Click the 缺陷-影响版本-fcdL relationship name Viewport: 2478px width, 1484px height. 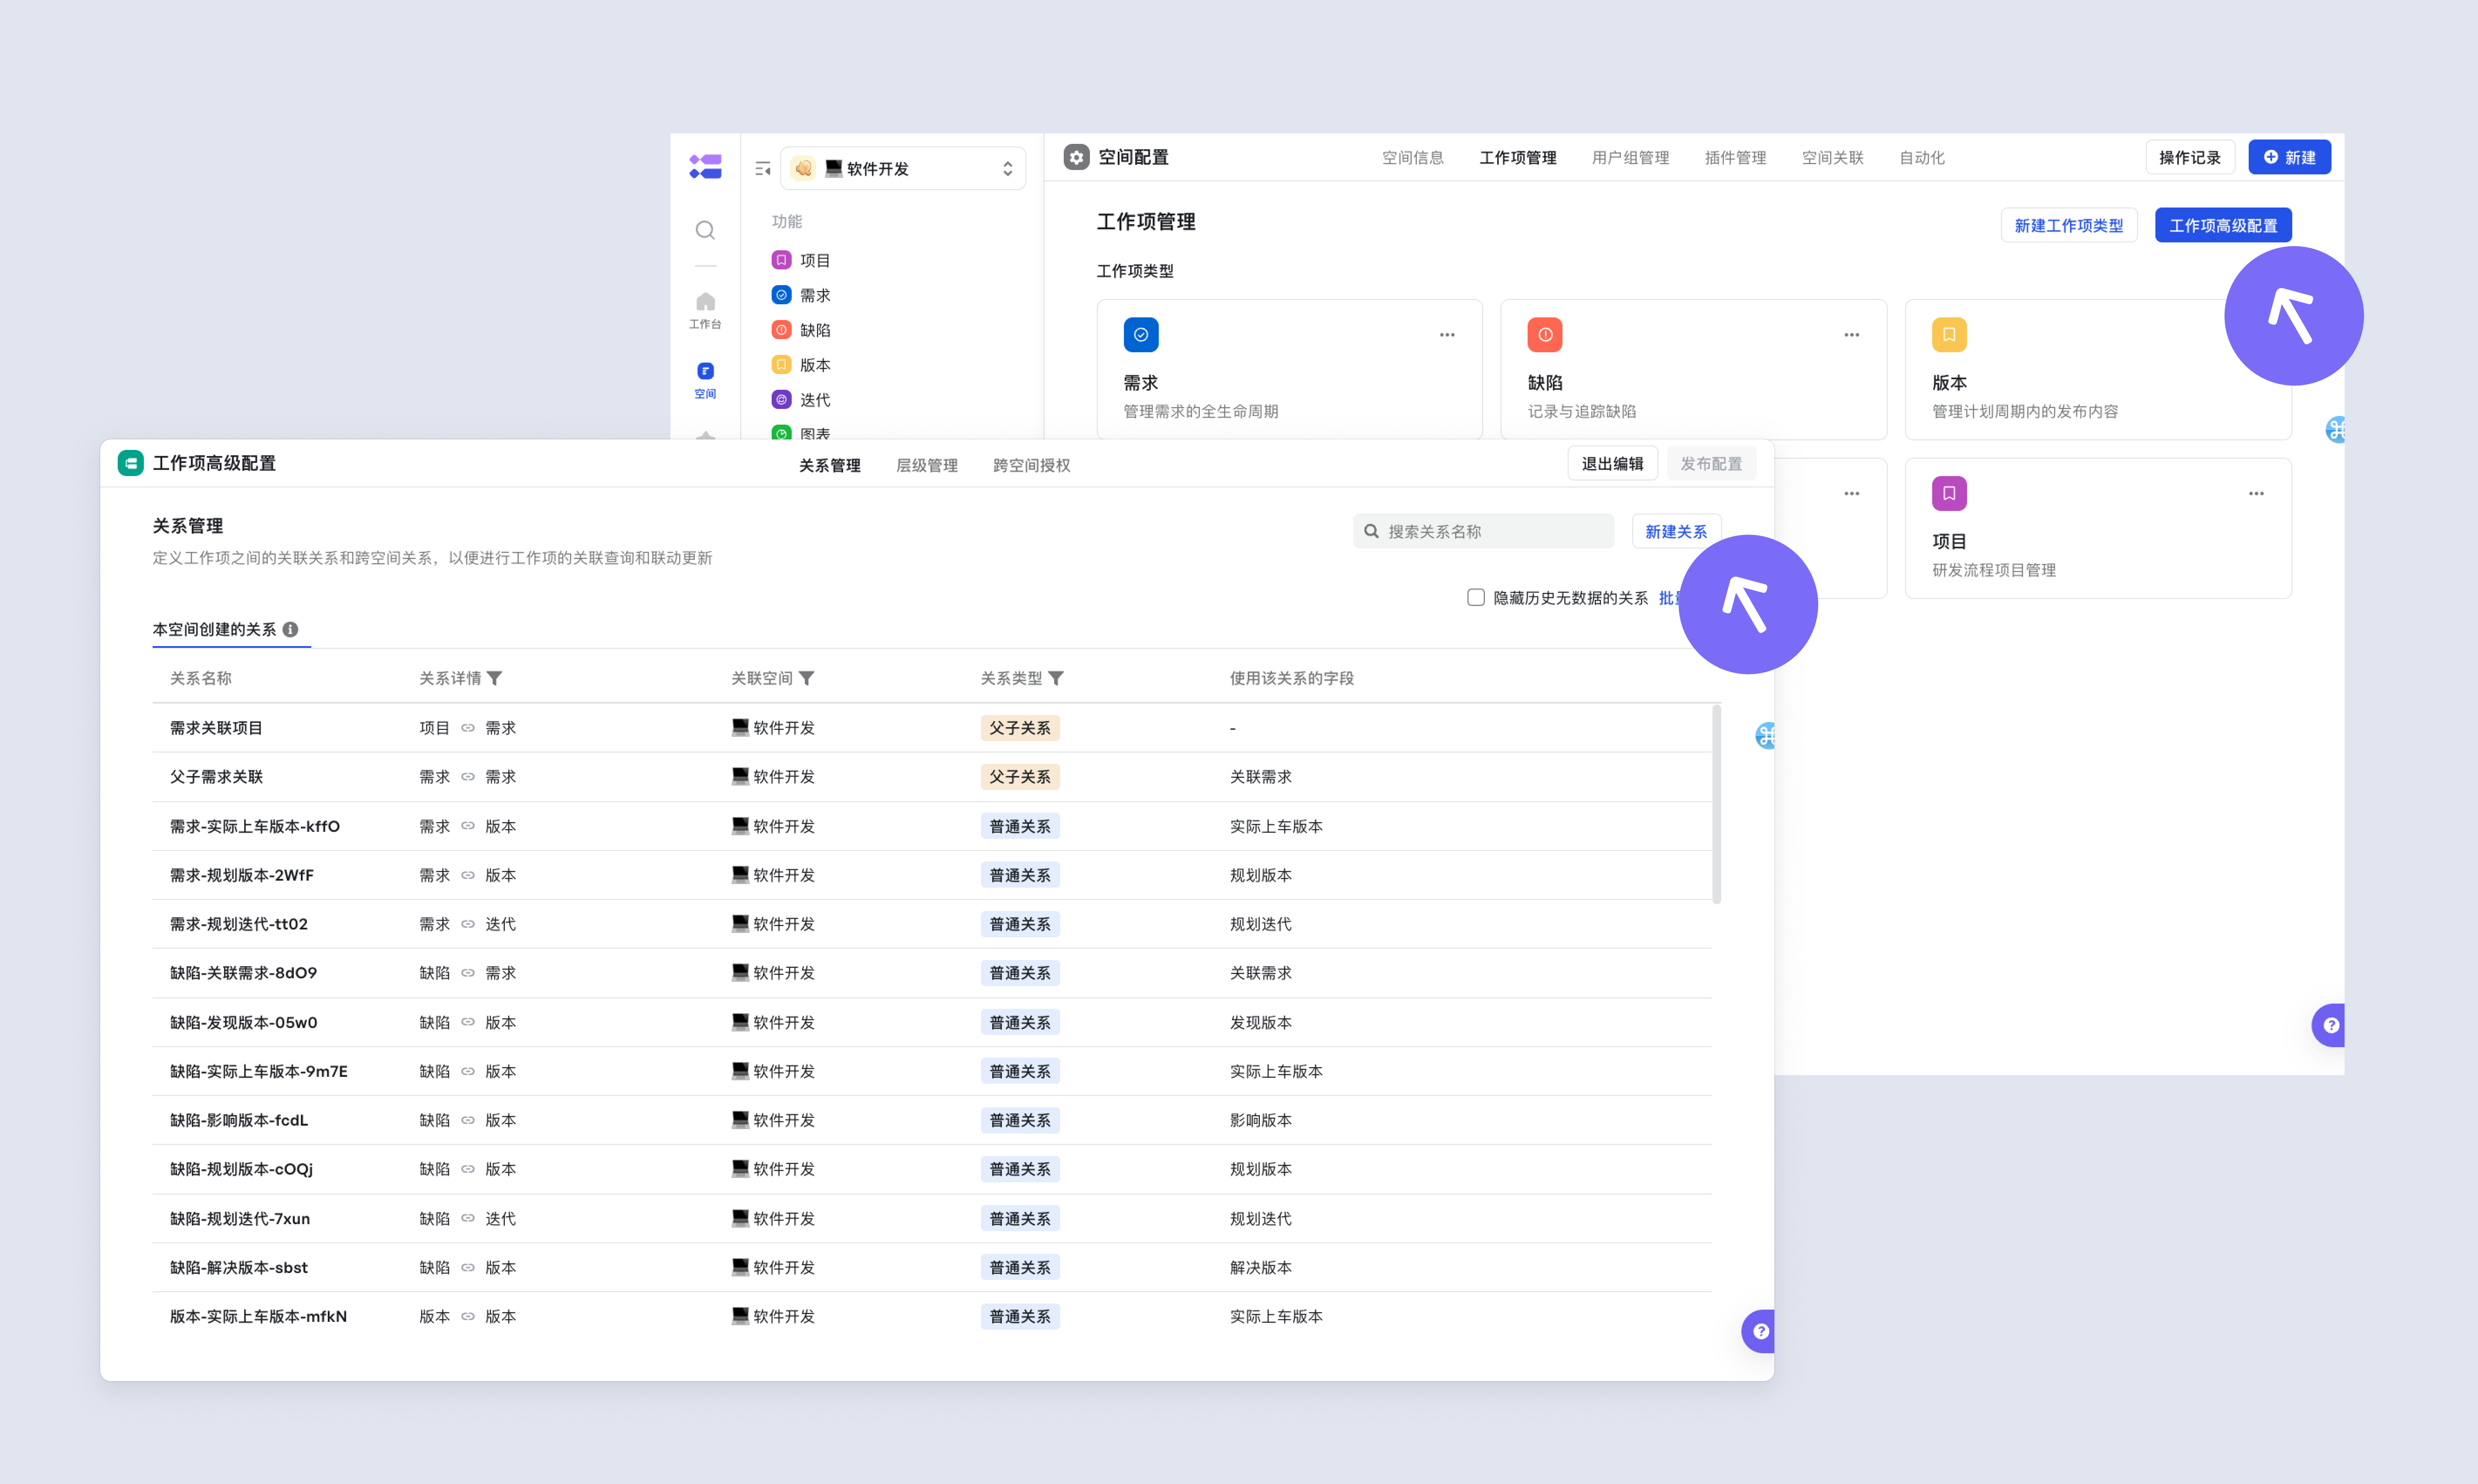pos(238,1120)
